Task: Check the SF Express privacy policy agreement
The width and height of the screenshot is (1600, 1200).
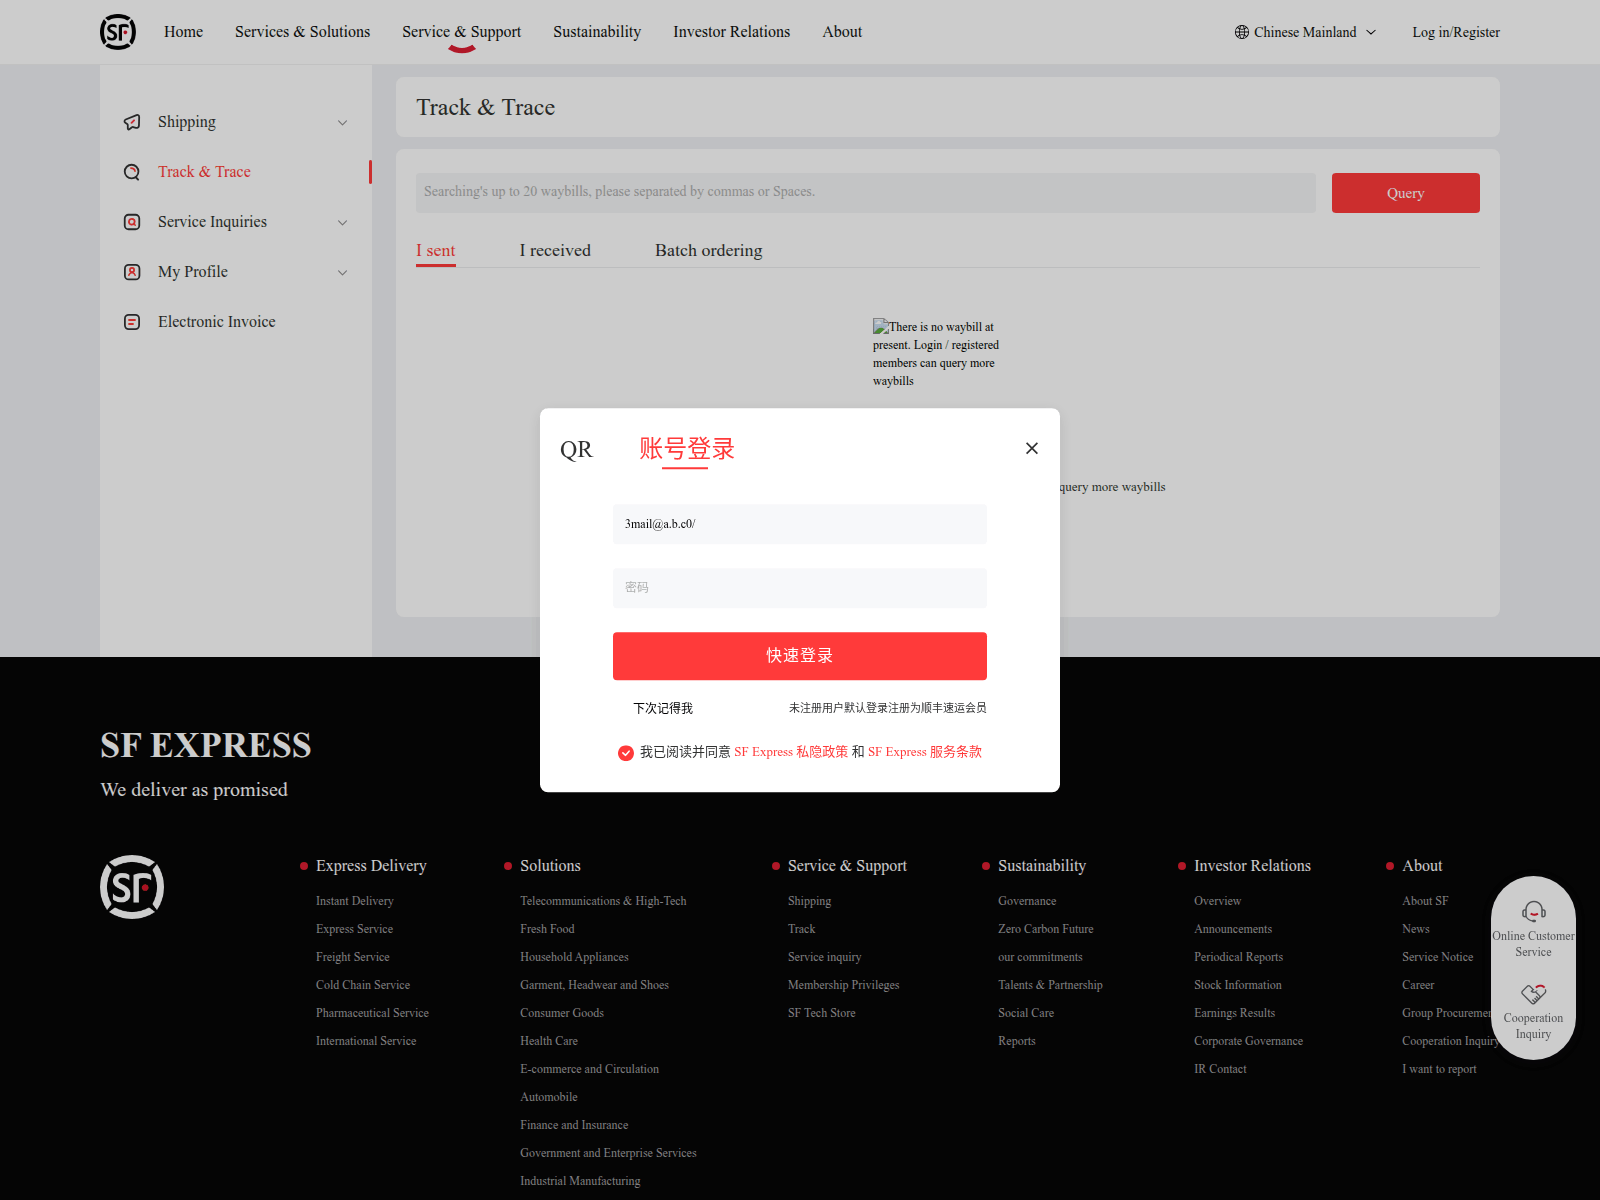Action: (626, 752)
